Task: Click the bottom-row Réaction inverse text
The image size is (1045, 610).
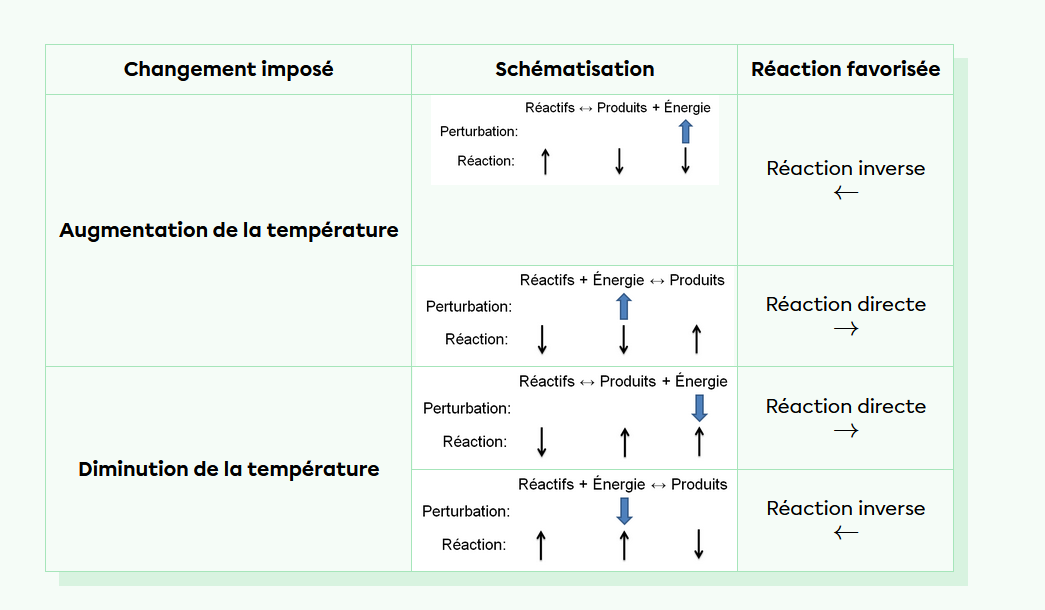Action: 846,508
